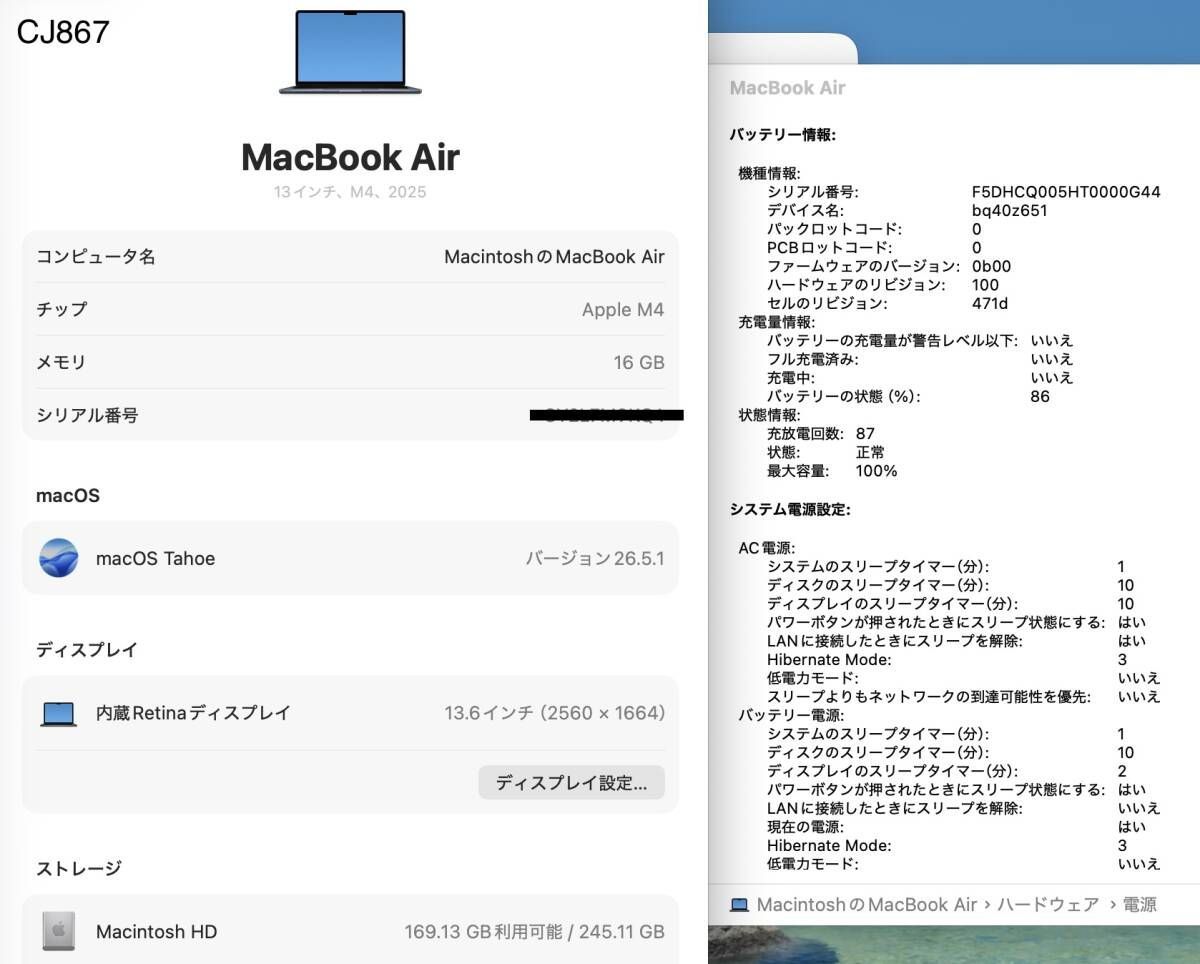This screenshot has width=1200, height=964.
Task: Click the built-in Retina display icon
Action: click(x=59, y=714)
